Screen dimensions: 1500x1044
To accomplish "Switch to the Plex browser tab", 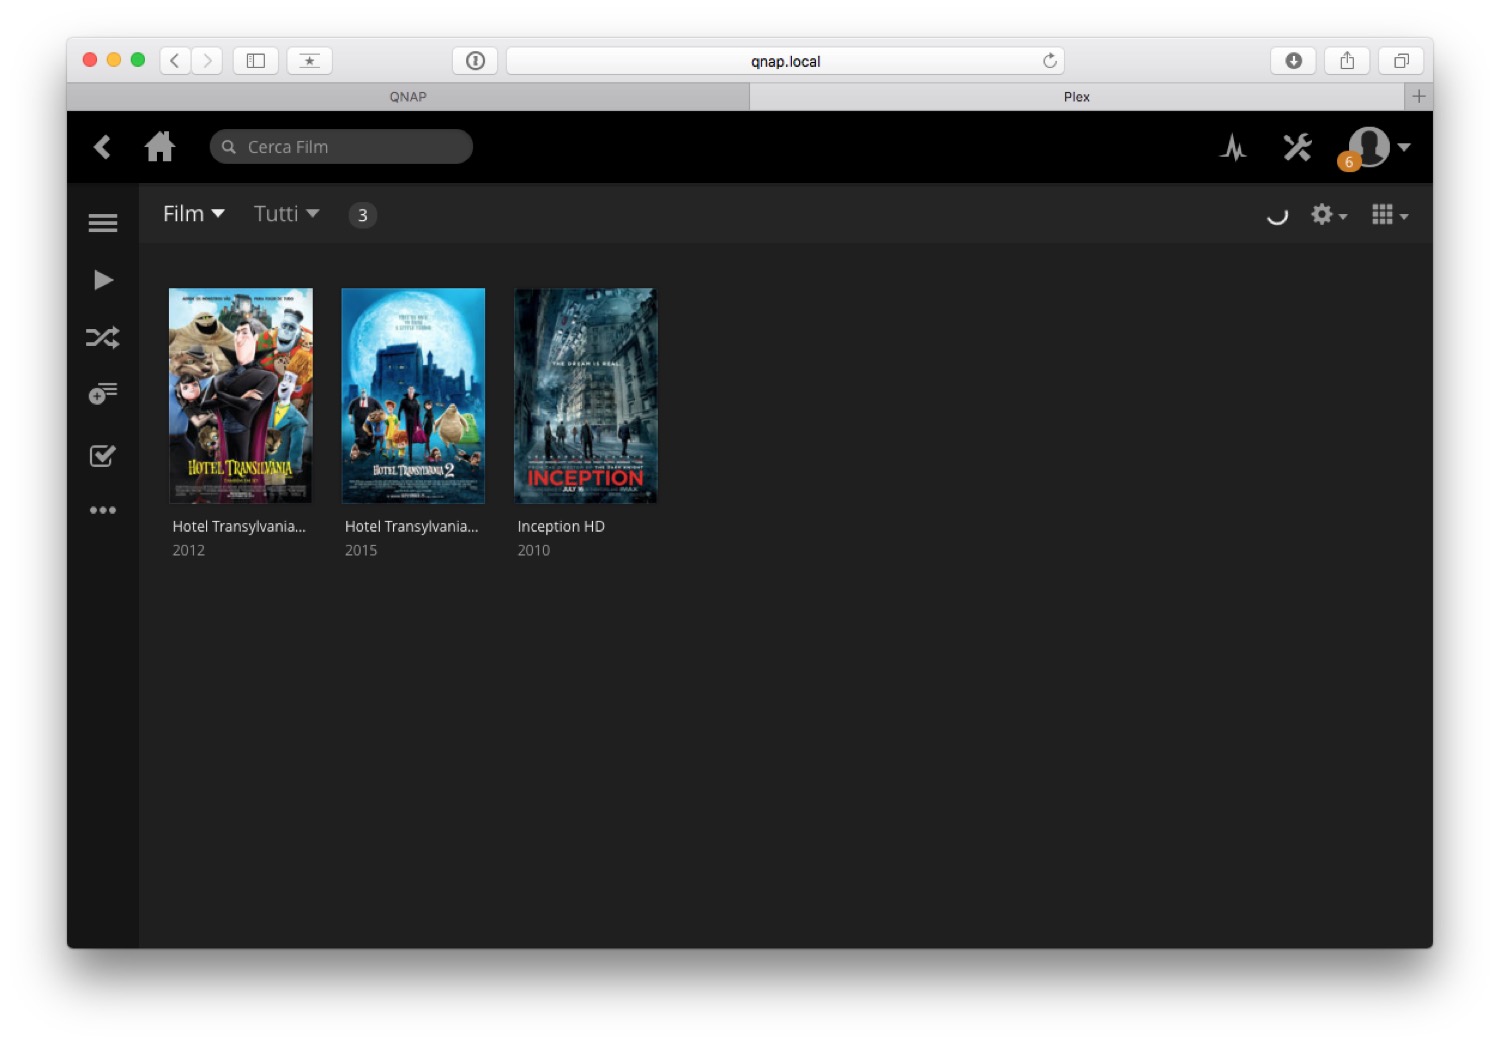I will [1077, 97].
